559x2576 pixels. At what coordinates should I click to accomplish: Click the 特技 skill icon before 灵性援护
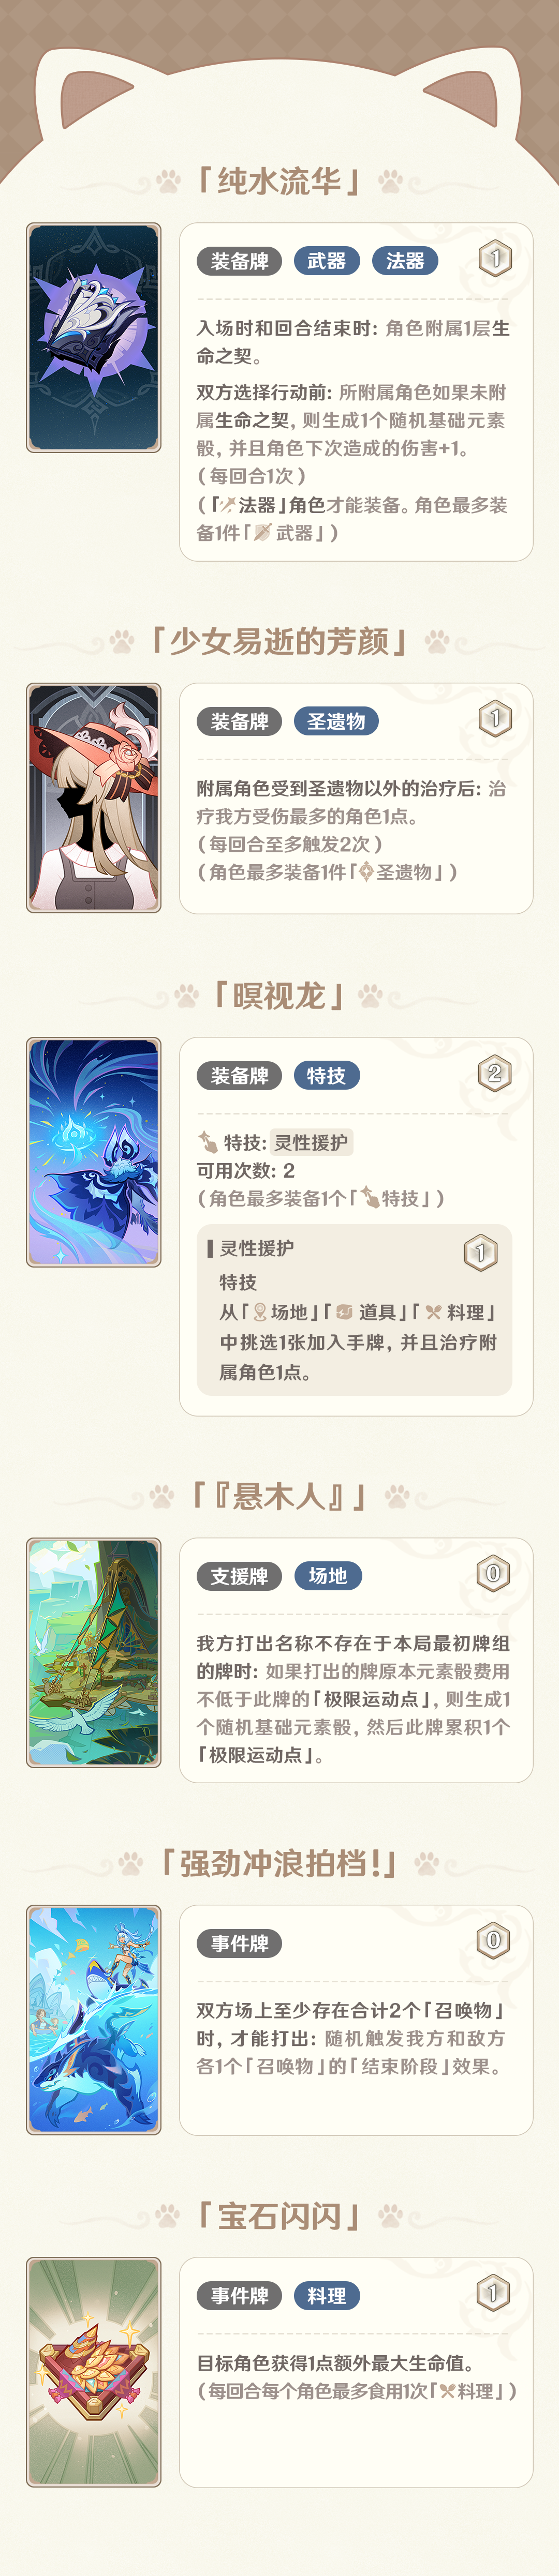[208, 1142]
